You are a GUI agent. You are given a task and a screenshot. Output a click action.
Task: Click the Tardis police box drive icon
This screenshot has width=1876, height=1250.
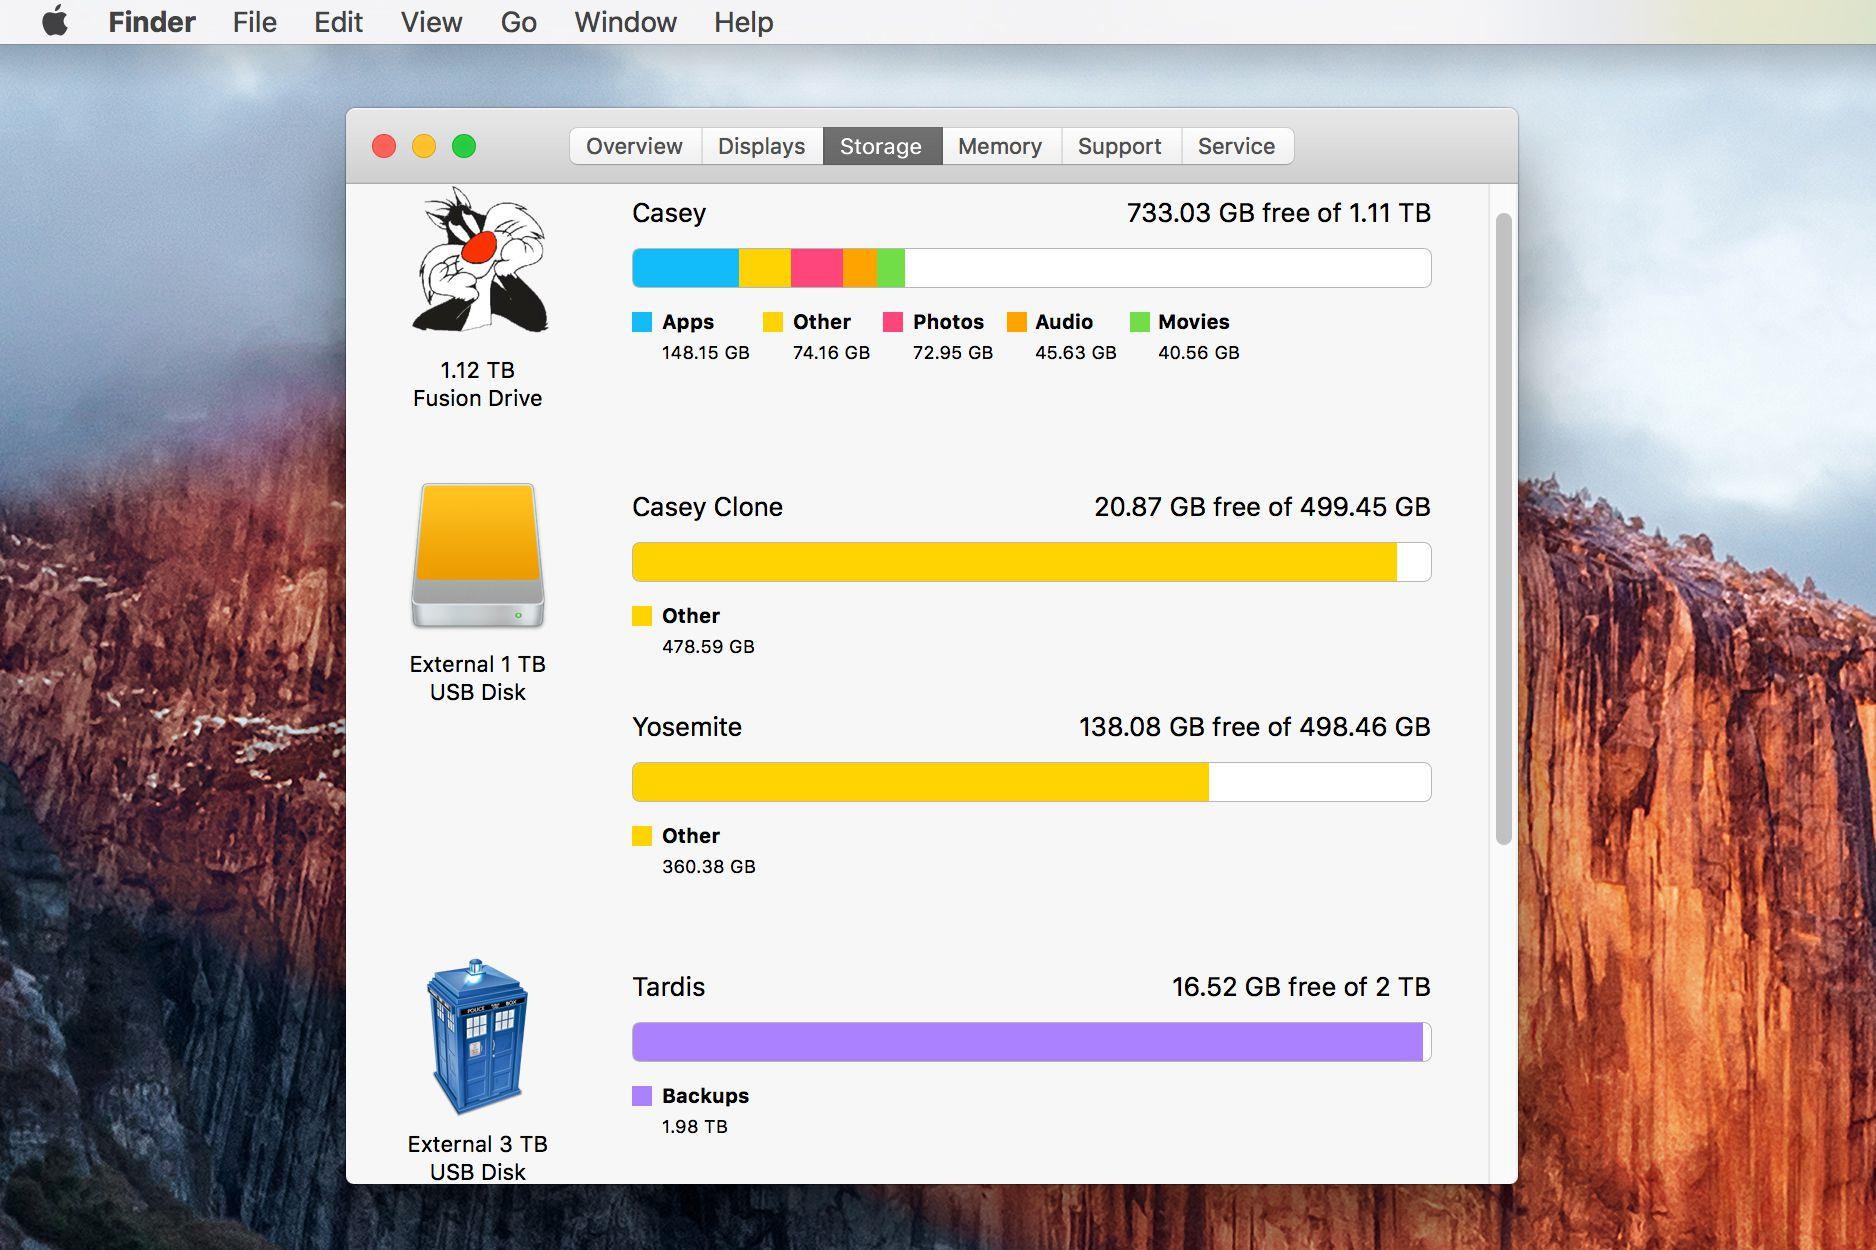click(x=478, y=1037)
